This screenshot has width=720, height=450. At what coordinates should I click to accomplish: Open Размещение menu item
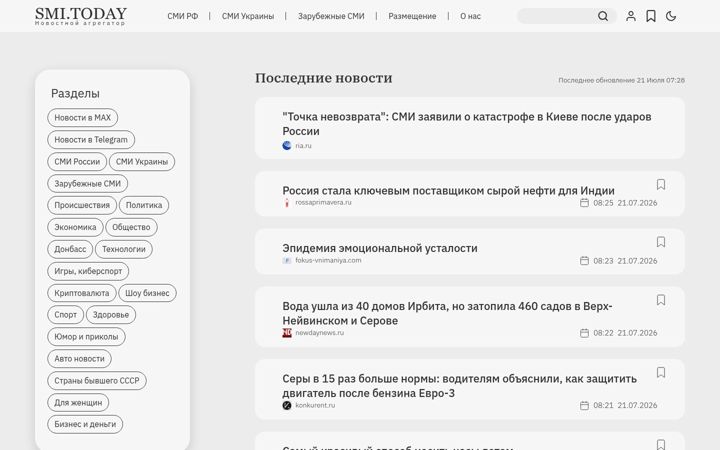[x=412, y=16]
